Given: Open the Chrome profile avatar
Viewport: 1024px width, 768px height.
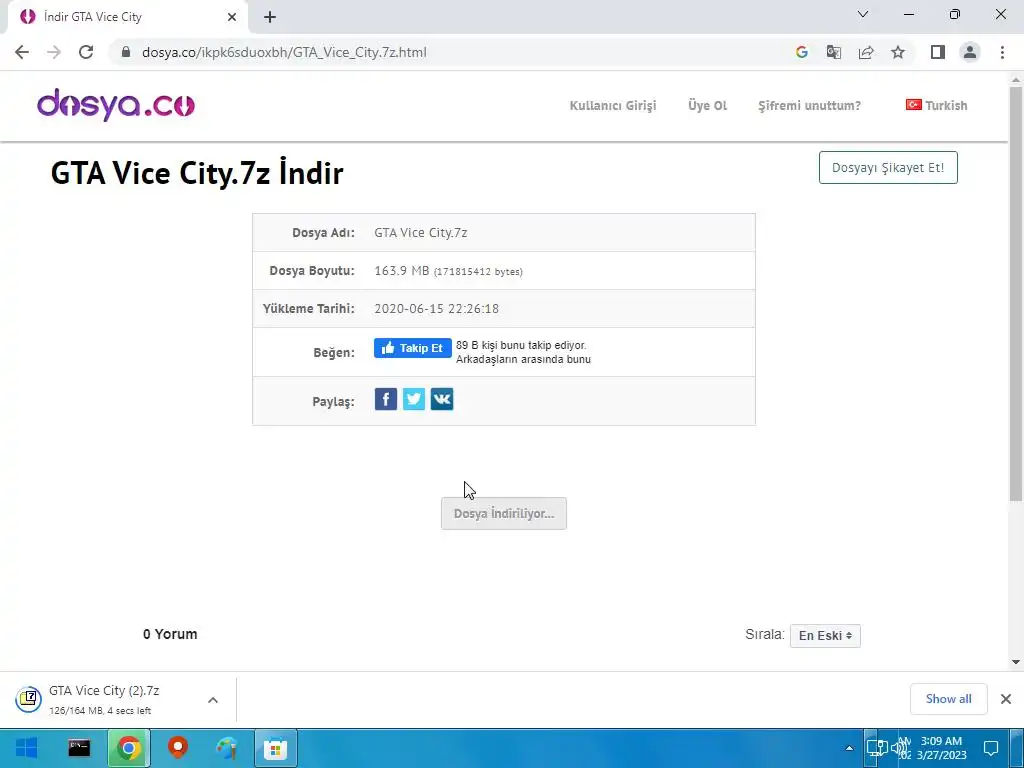Looking at the screenshot, I should point(970,52).
